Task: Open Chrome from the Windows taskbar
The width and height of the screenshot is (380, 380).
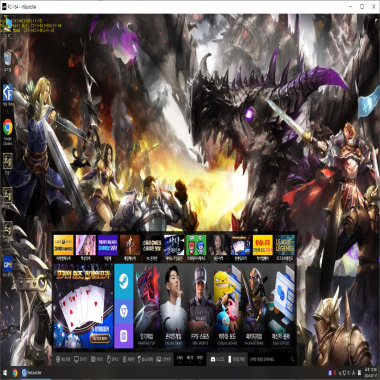Action: pos(15,373)
